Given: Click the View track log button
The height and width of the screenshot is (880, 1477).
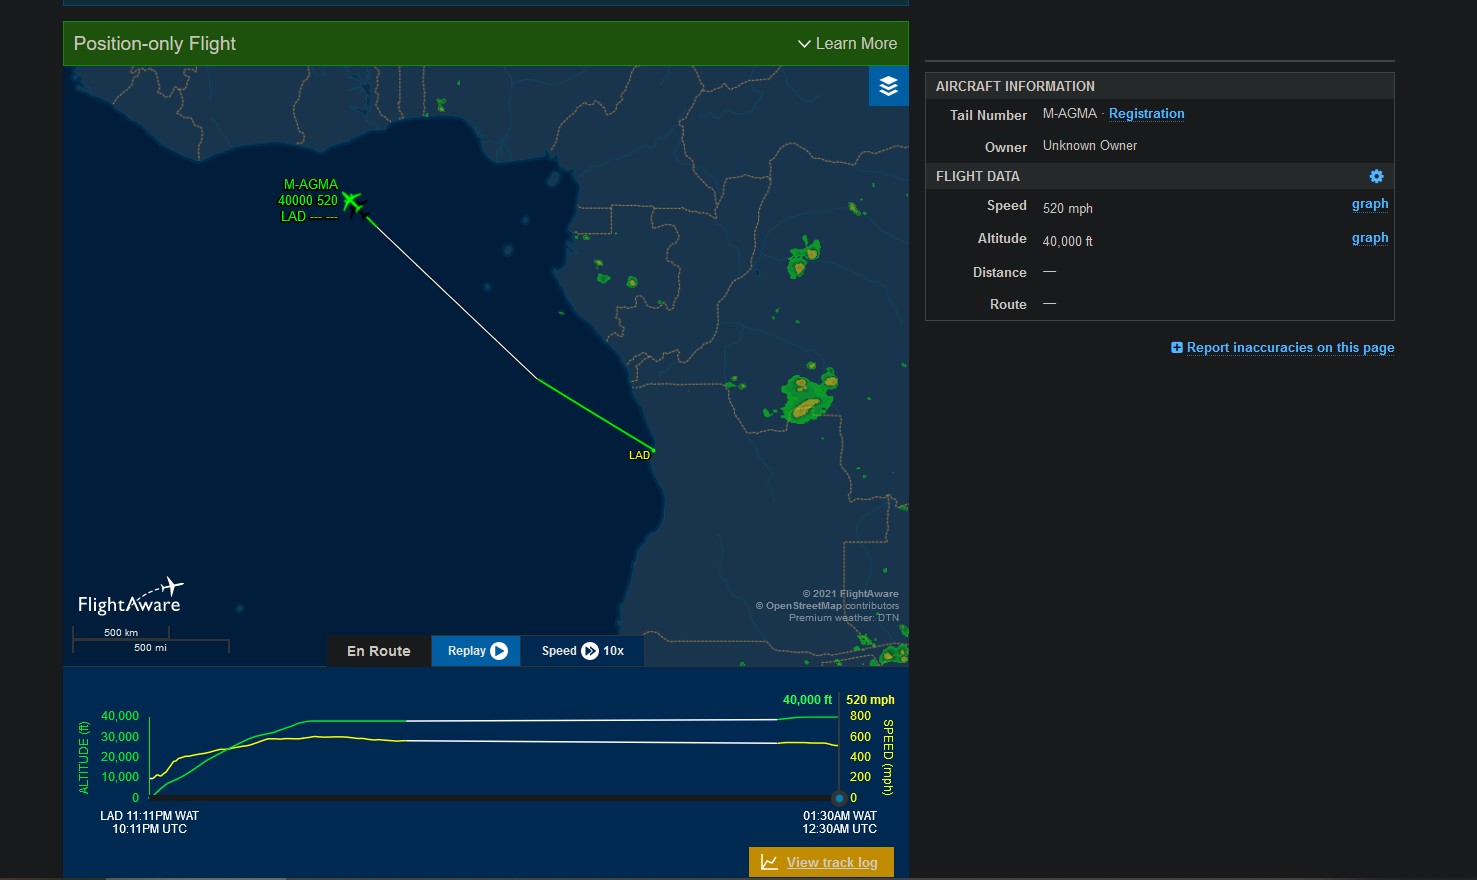Looking at the screenshot, I should click(x=821, y=862).
